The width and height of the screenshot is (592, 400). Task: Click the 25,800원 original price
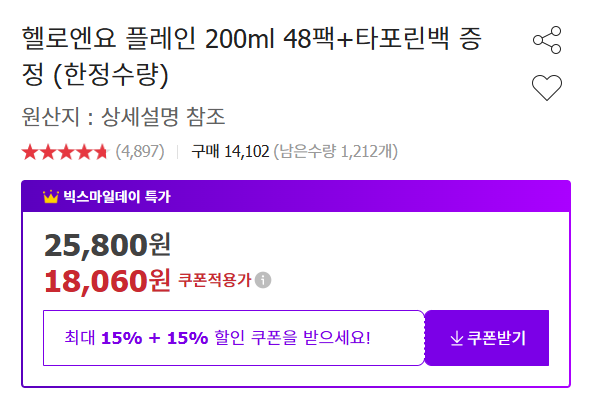[108, 245]
